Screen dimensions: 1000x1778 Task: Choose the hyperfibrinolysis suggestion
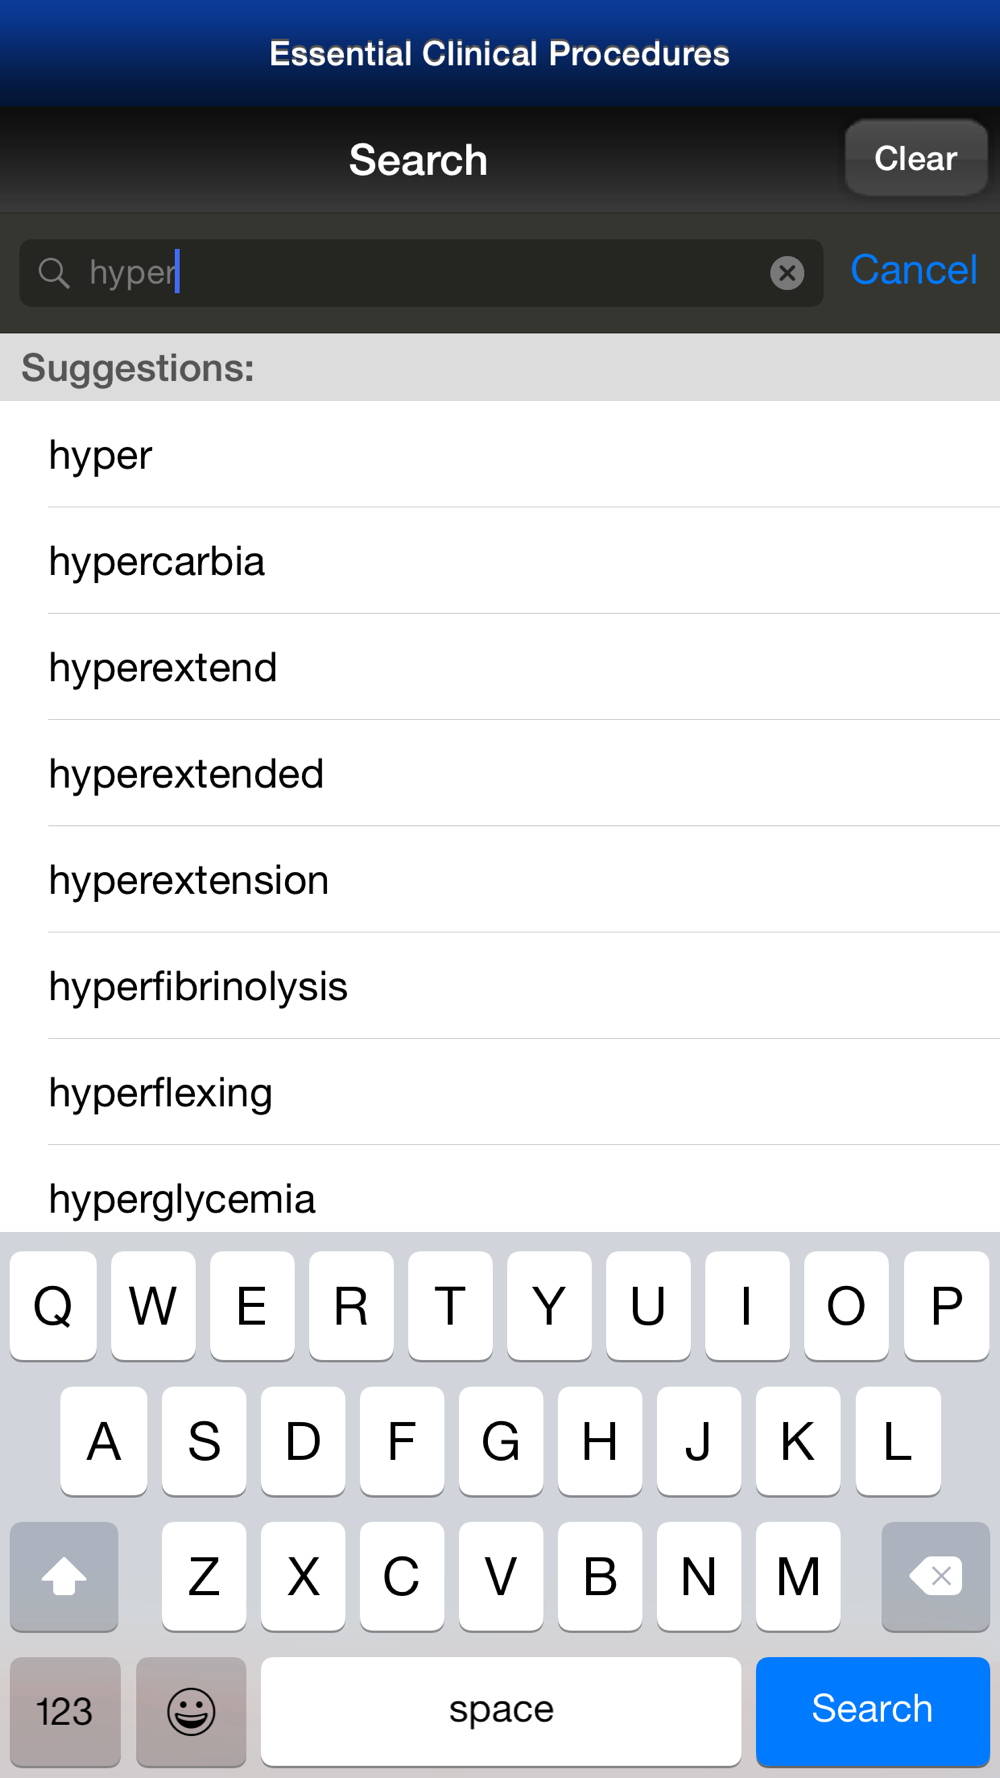point(500,986)
